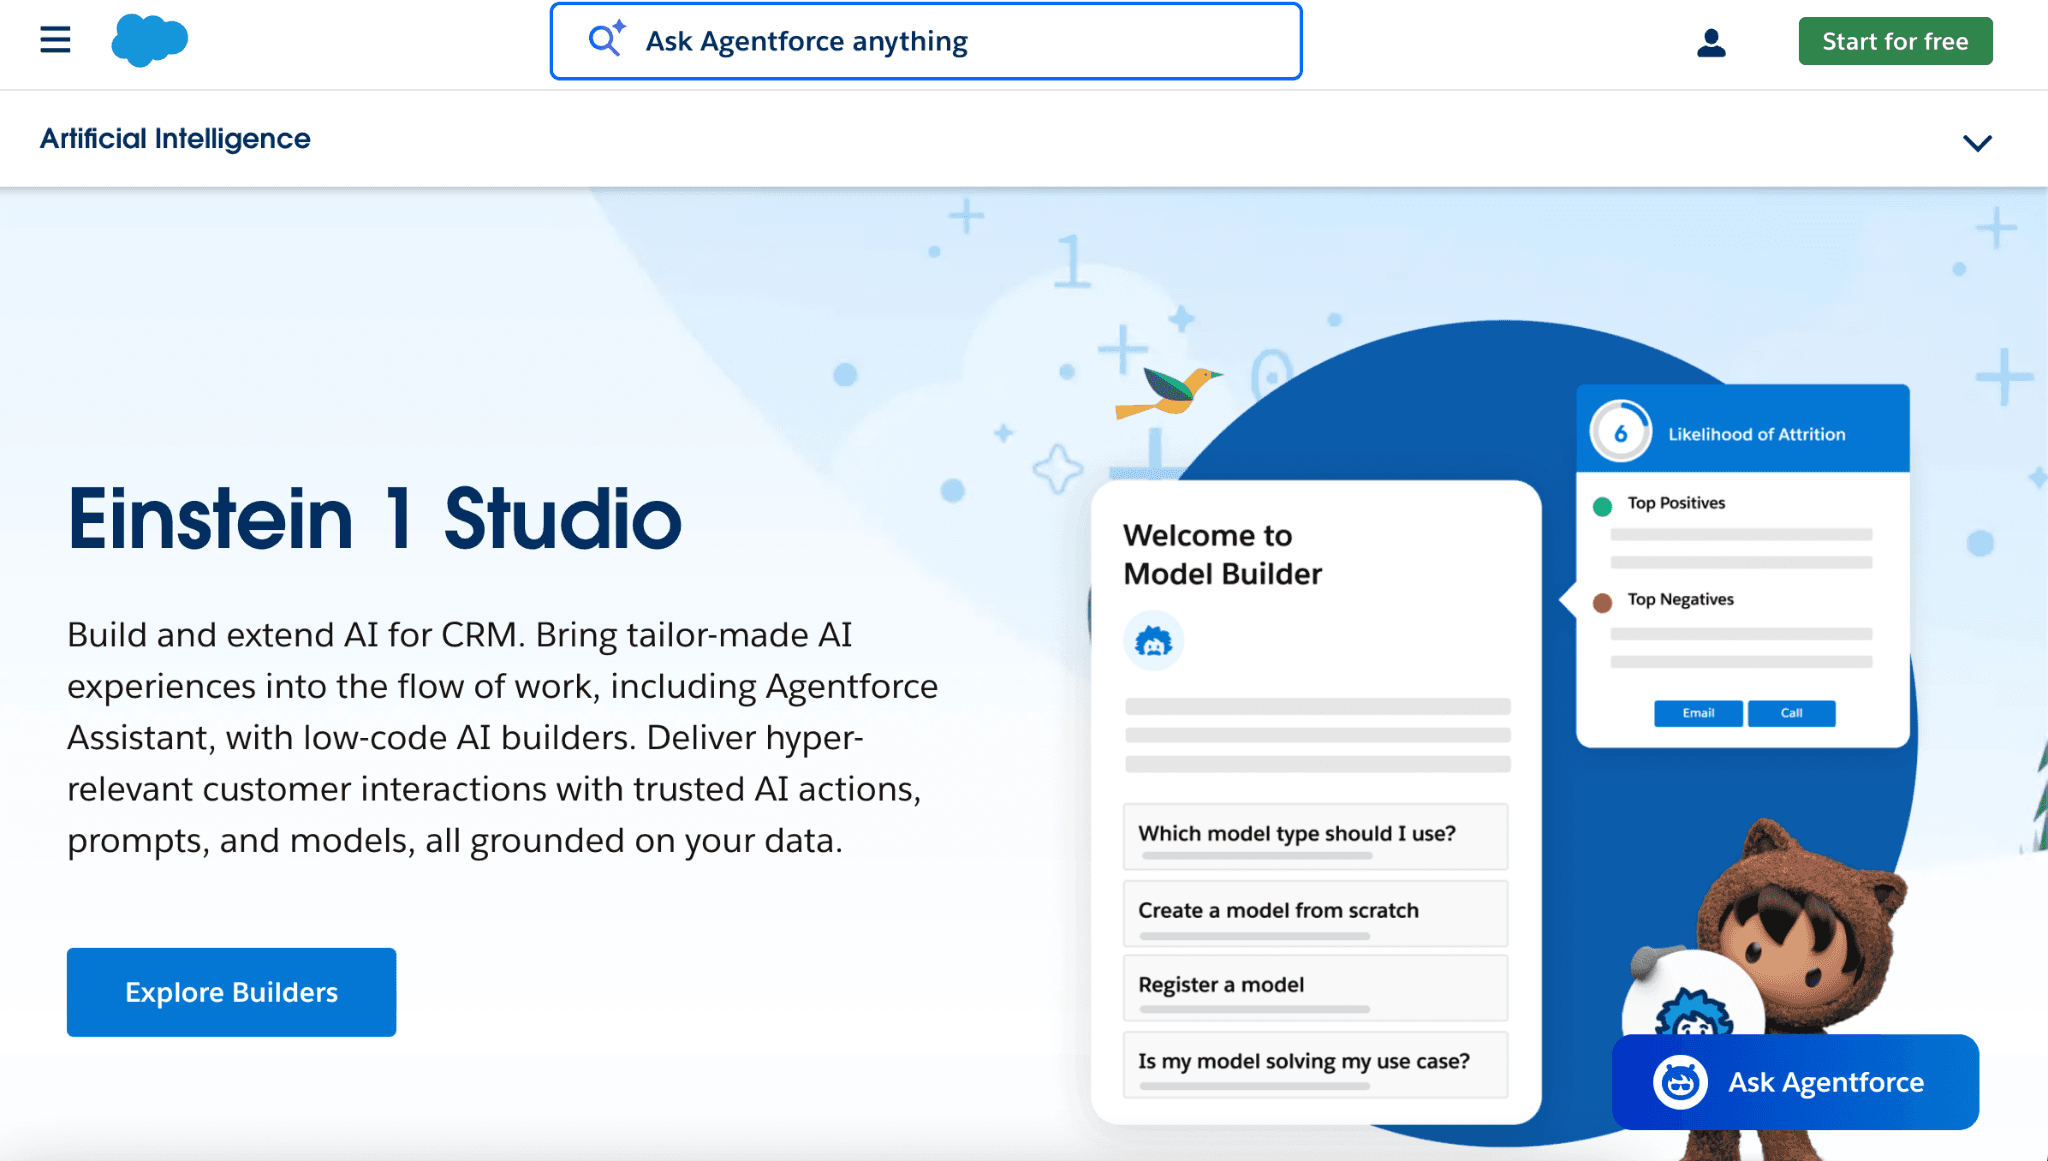Click the Explore Builders button
Image resolution: width=2048 pixels, height=1161 pixels.
click(230, 991)
